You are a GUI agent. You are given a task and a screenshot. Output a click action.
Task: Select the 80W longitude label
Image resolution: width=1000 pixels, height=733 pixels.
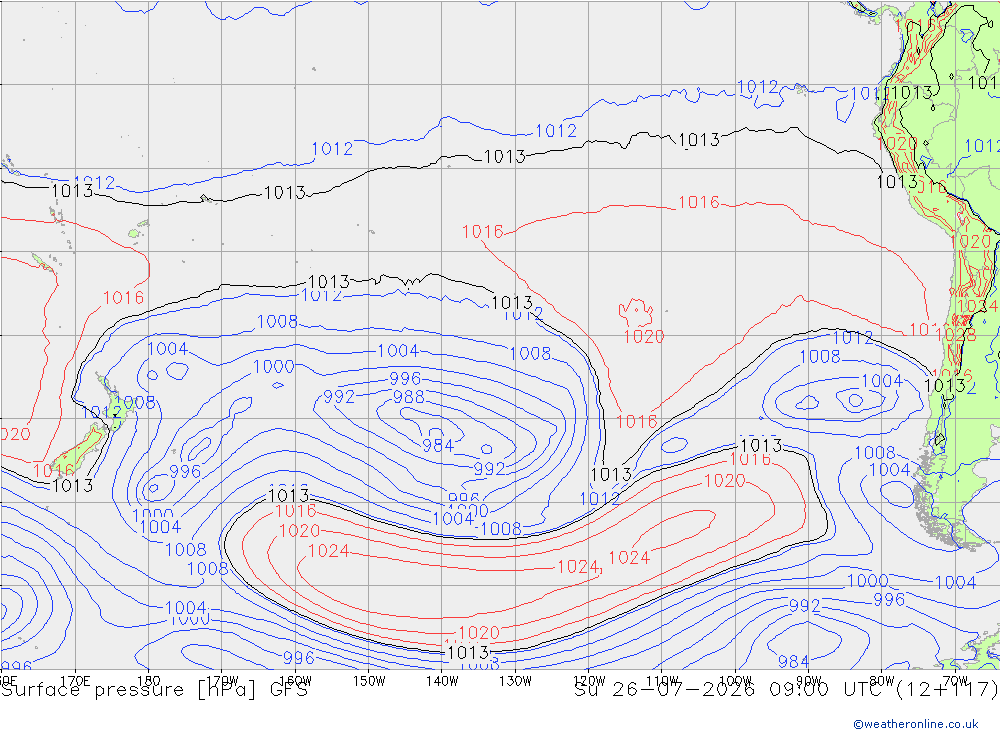point(882,681)
